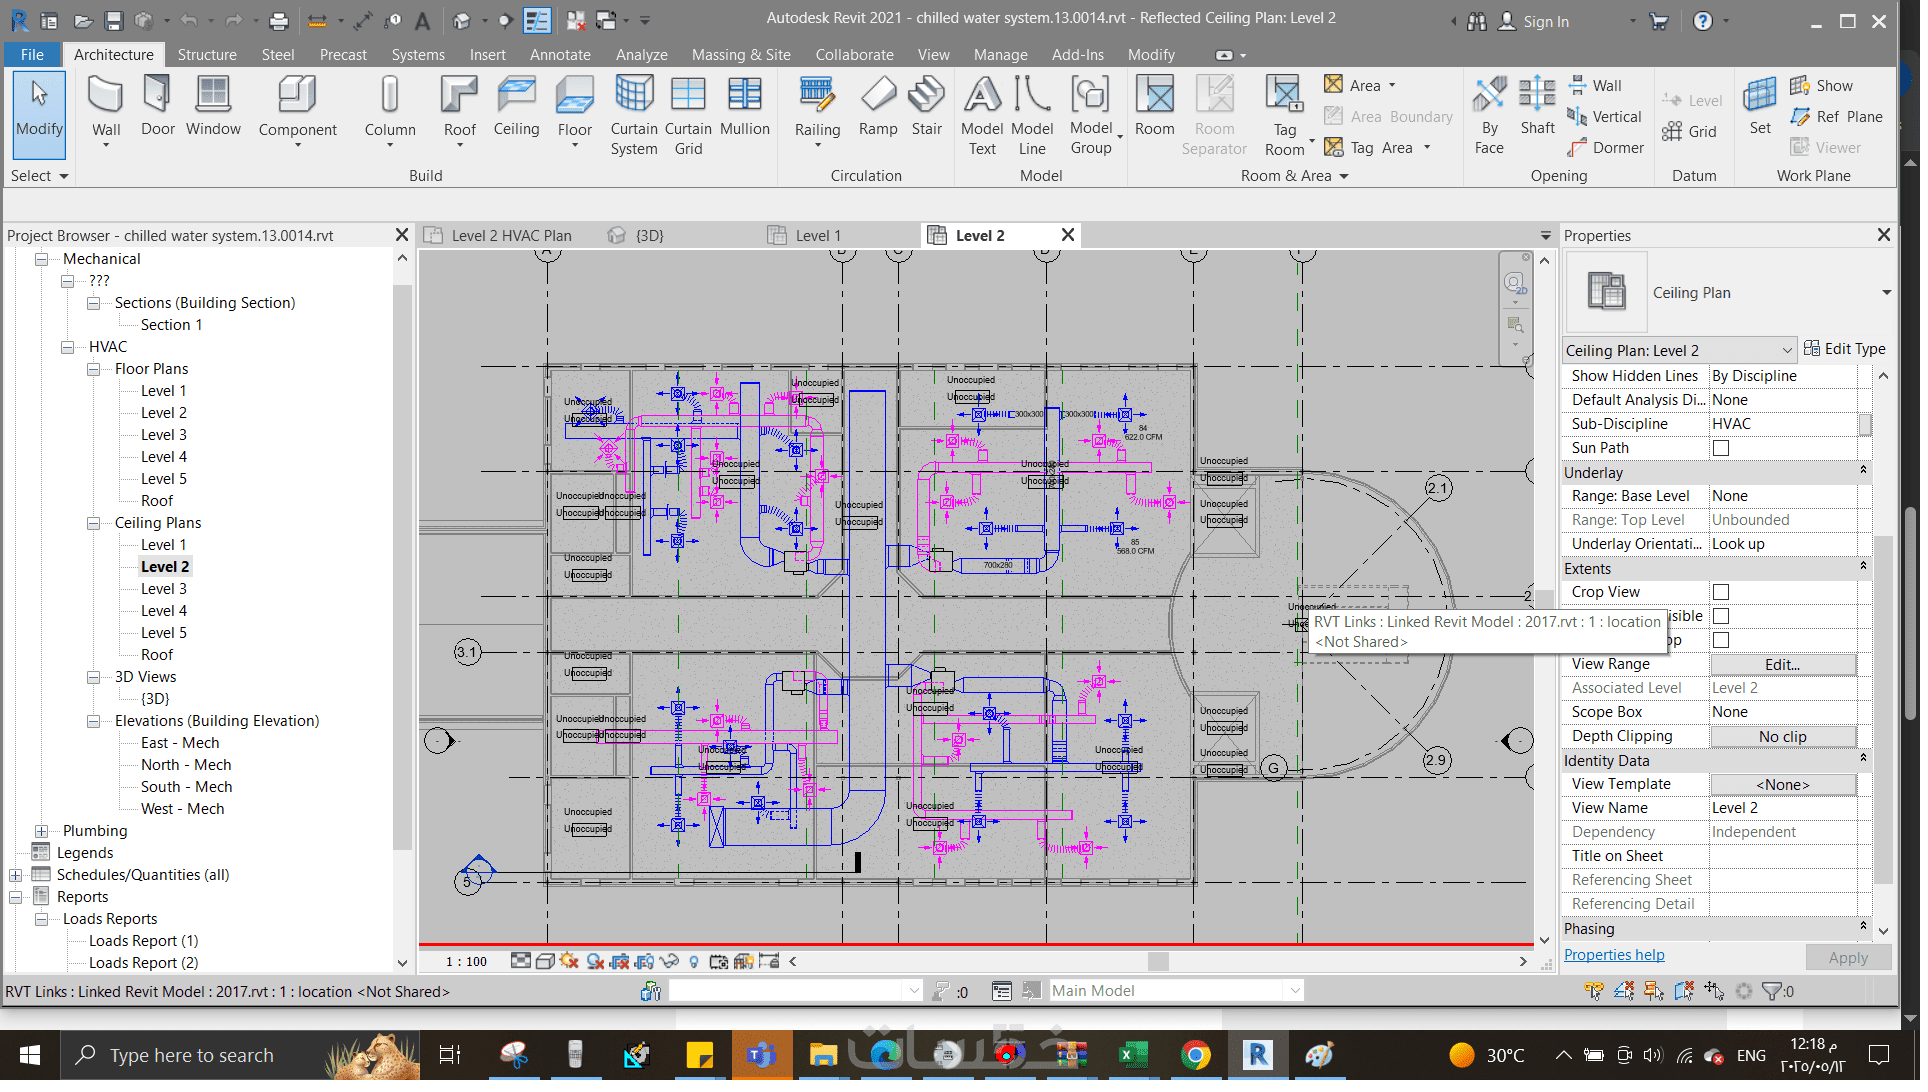Click the horizontal scrollbar thumb below the view
The height and width of the screenshot is (1092, 1928).
pos(1158,962)
